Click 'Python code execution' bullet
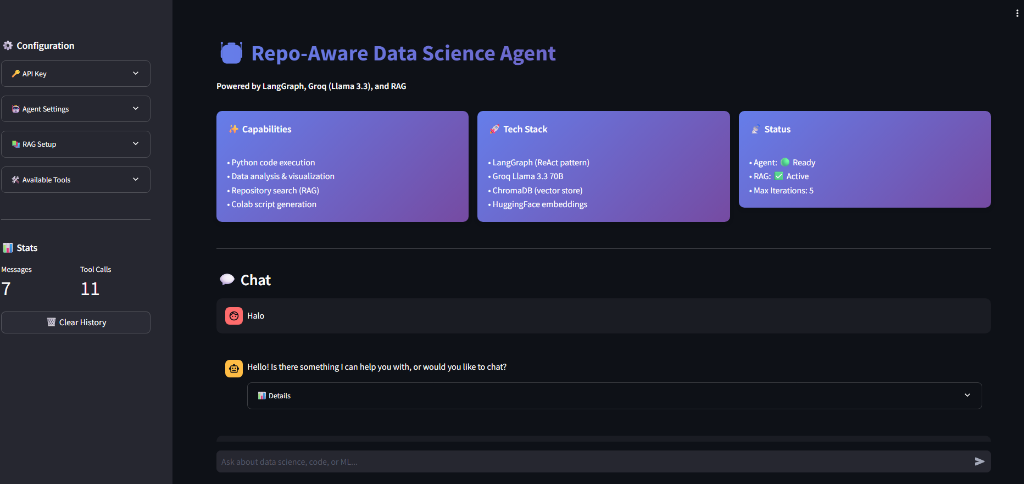1024x484 pixels. tap(271, 163)
